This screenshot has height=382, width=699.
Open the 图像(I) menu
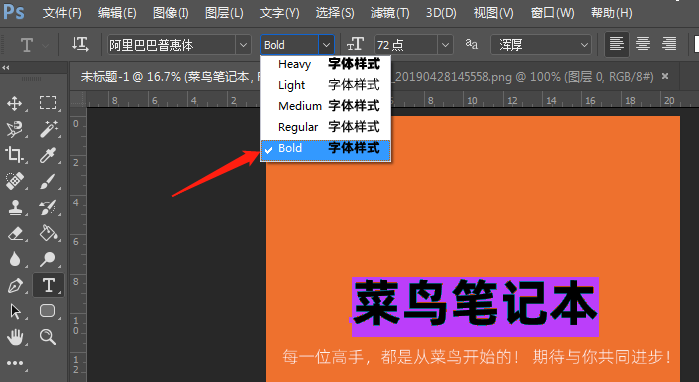171,13
